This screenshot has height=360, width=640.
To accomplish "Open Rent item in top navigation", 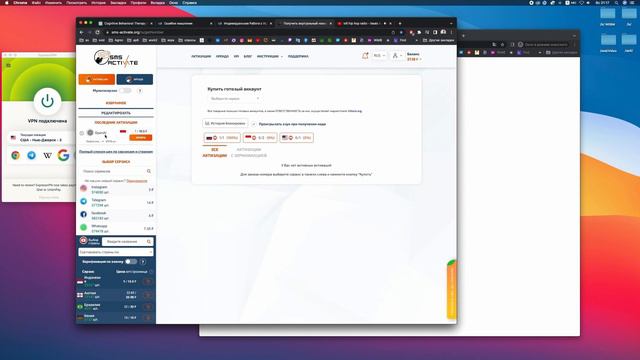I will (x=222, y=56).
